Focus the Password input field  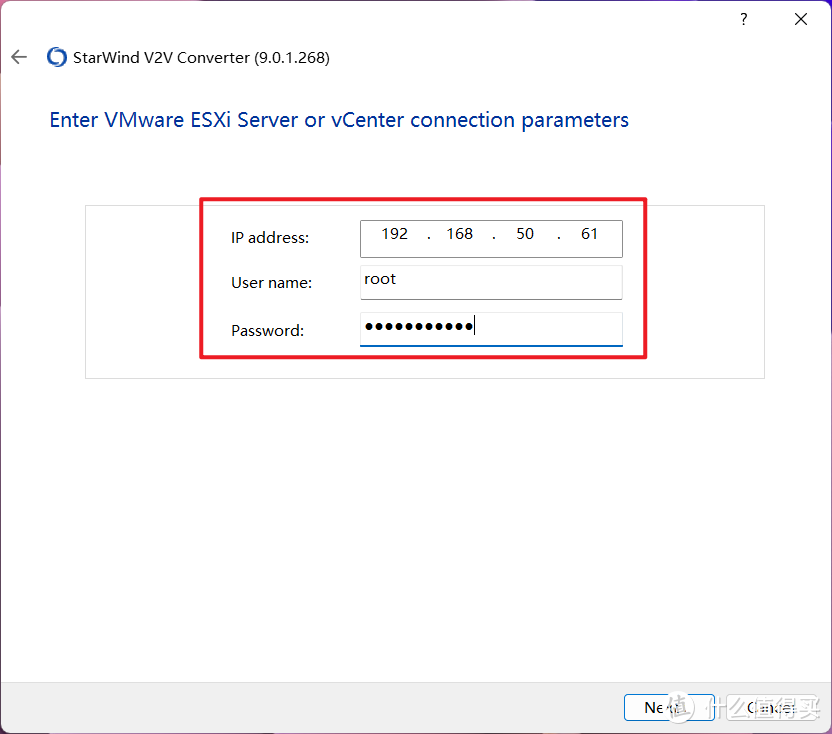point(491,329)
